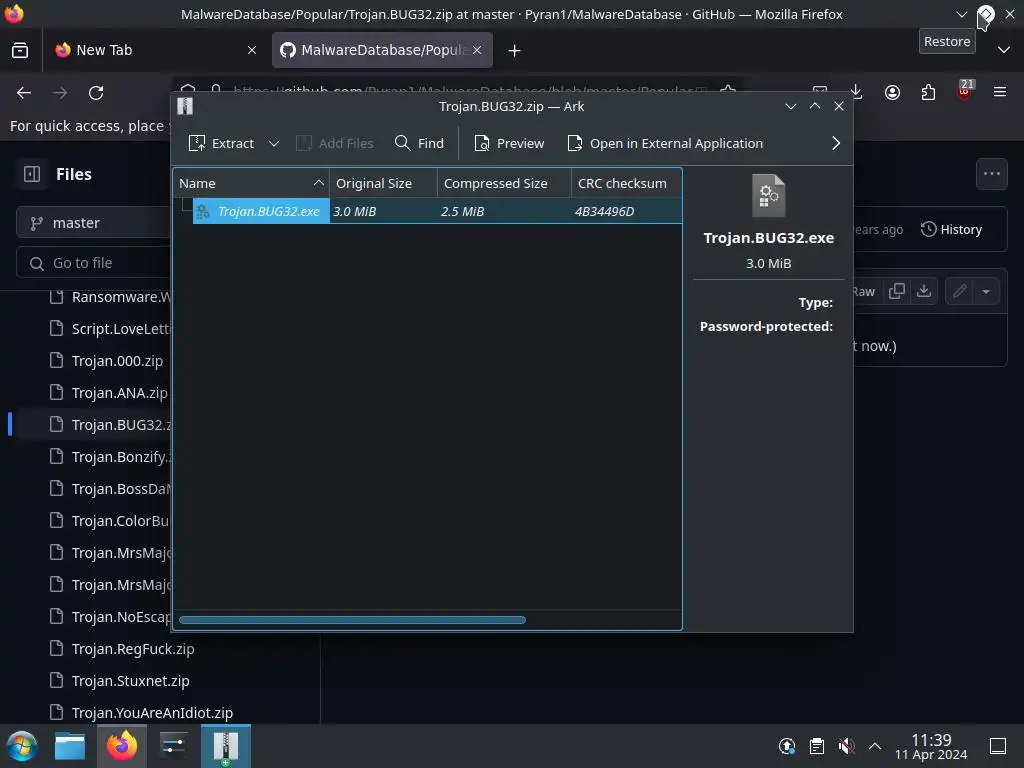1024x768 pixels.
Task: Open the clock showing 11:39
Action: click(x=931, y=746)
